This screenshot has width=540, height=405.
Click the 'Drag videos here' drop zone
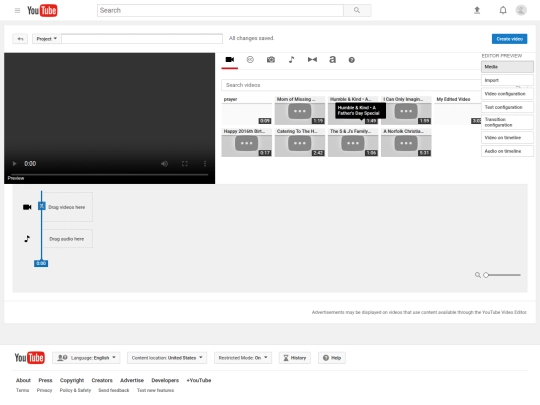click(67, 207)
